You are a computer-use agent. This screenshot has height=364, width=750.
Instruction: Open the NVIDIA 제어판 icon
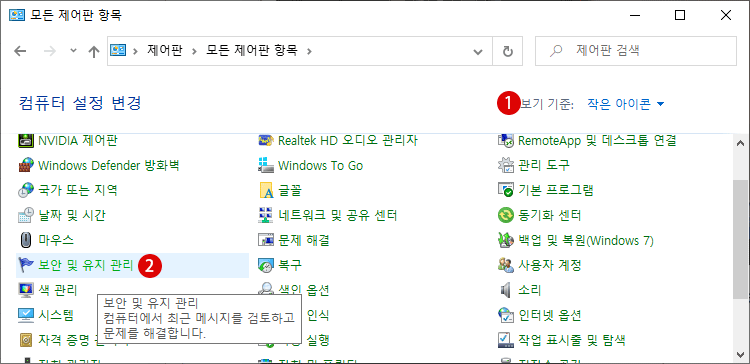[x=25, y=141]
